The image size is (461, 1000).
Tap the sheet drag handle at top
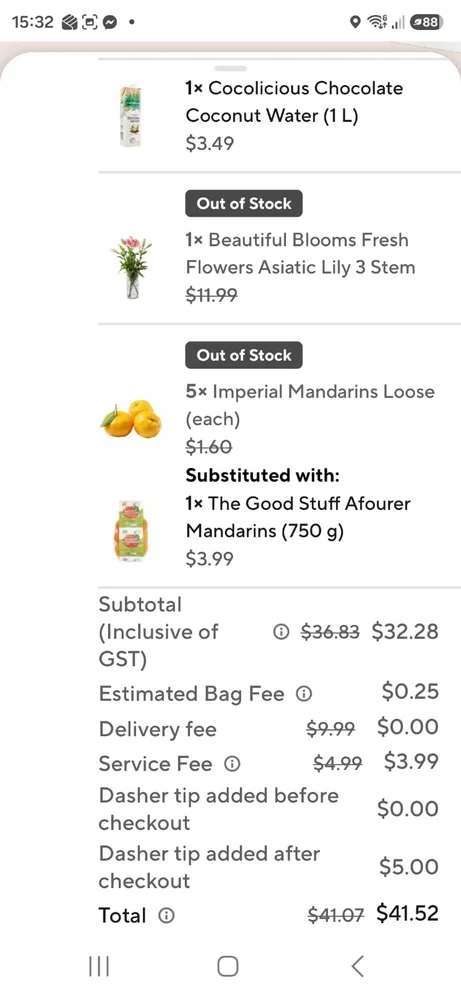tap(231, 68)
